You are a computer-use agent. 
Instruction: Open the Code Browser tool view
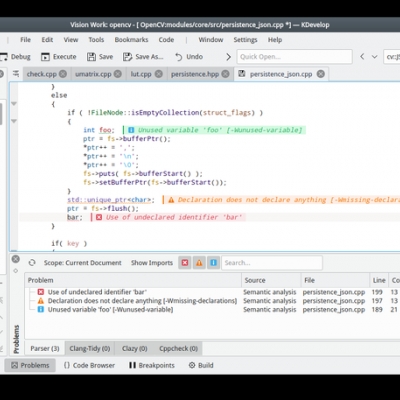(x=89, y=365)
